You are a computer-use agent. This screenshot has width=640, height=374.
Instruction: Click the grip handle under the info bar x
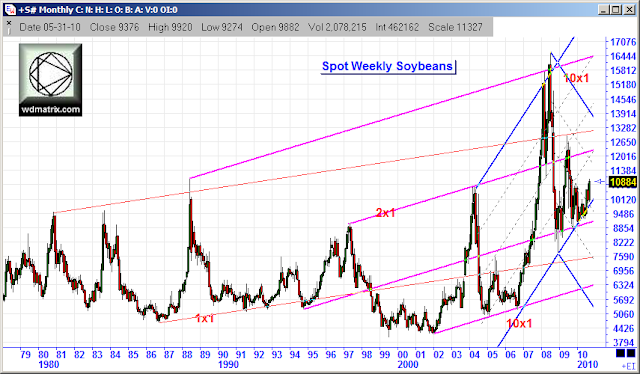9,31
